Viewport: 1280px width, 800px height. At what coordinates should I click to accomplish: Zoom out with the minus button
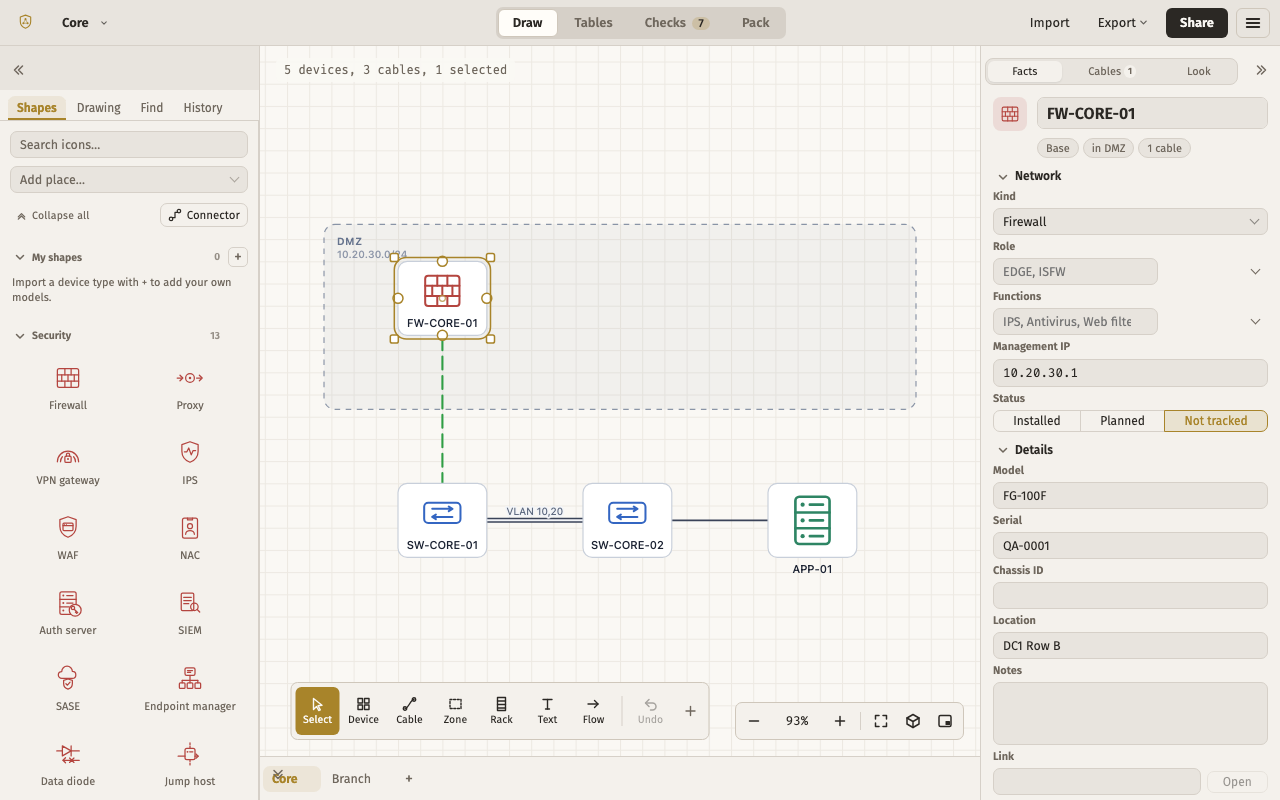(754, 721)
